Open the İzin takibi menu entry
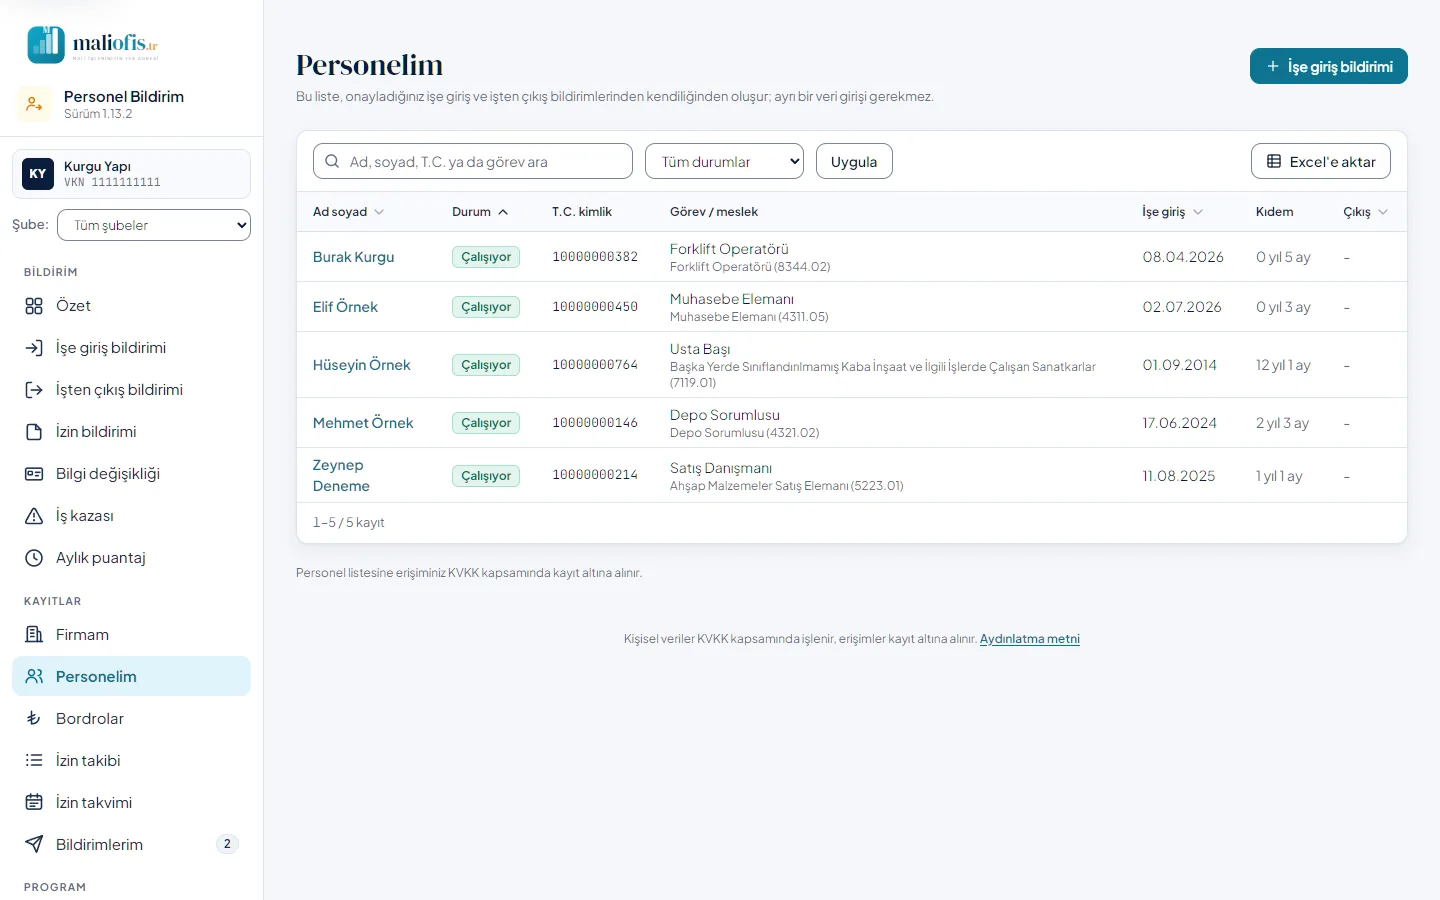Viewport: 1440px width, 900px height. pos(131,760)
